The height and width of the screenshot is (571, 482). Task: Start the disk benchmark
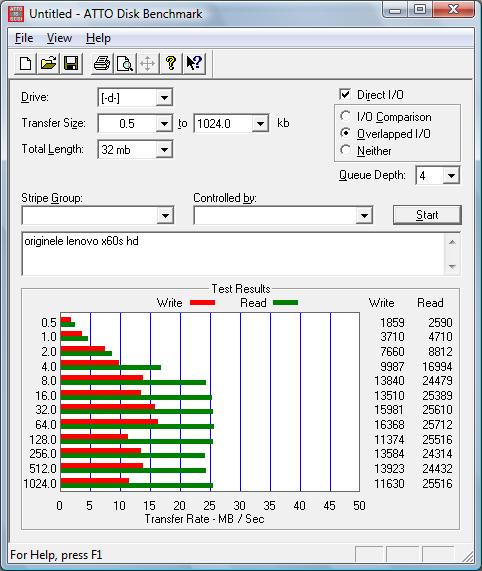tap(427, 215)
